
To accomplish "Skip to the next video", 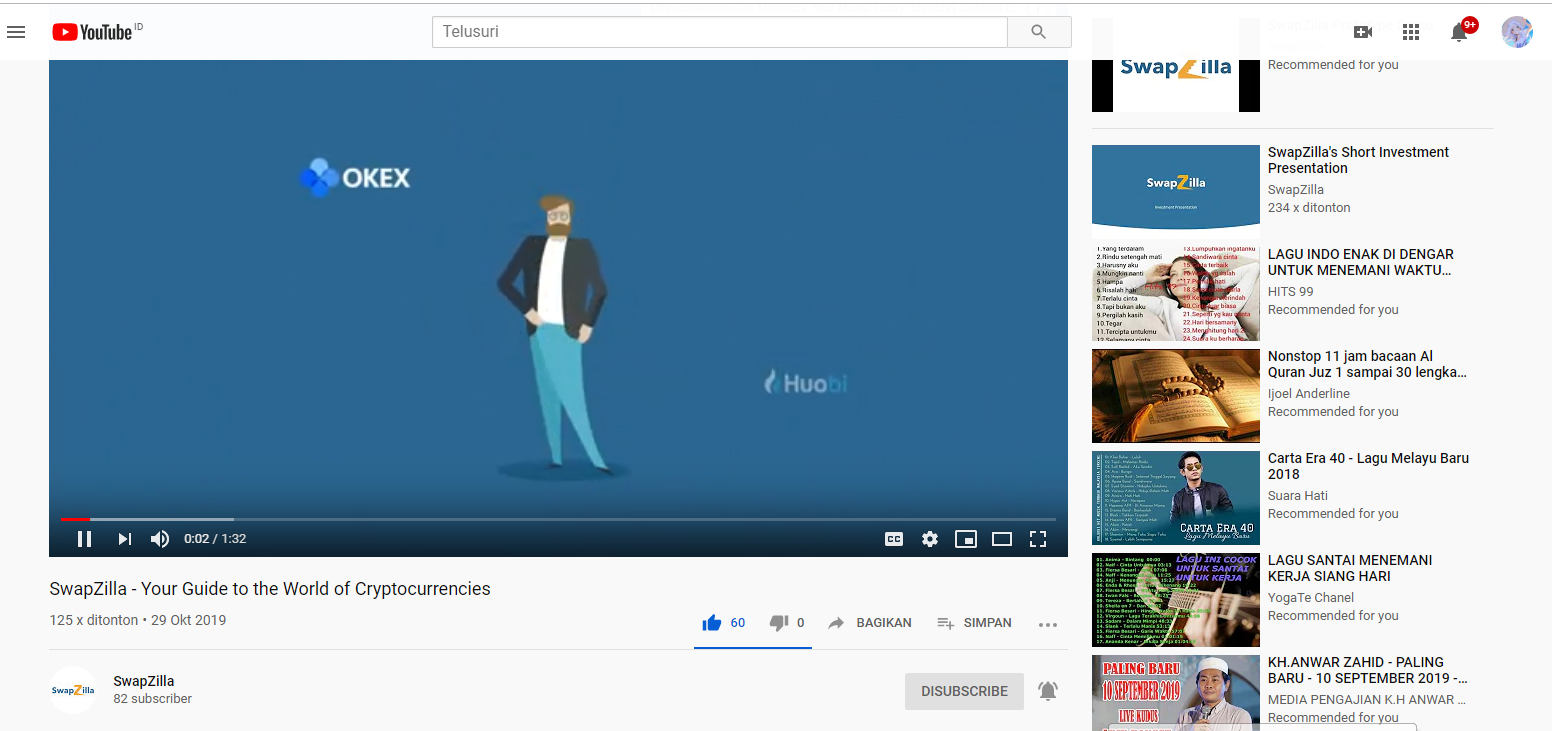I will 125,539.
